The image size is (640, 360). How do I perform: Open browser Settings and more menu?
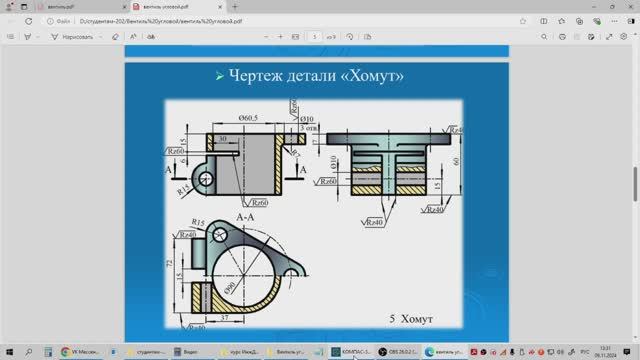(x=614, y=21)
